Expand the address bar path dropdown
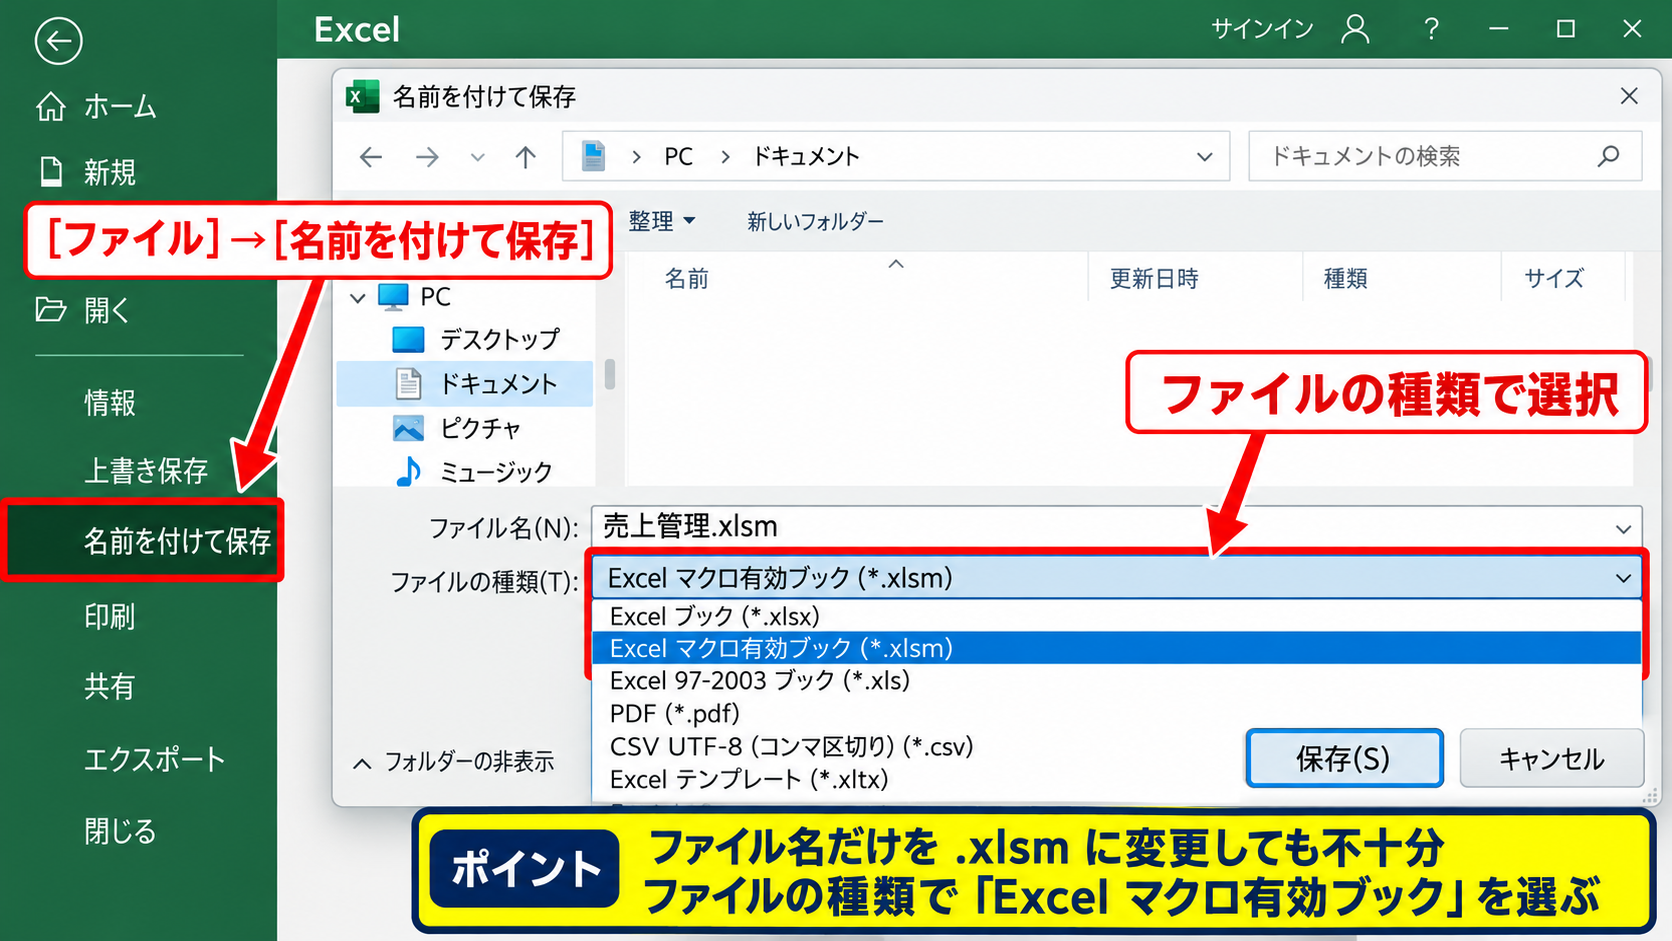Screen dimensions: 1672x941 pyautogui.click(x=1205, y=157)
